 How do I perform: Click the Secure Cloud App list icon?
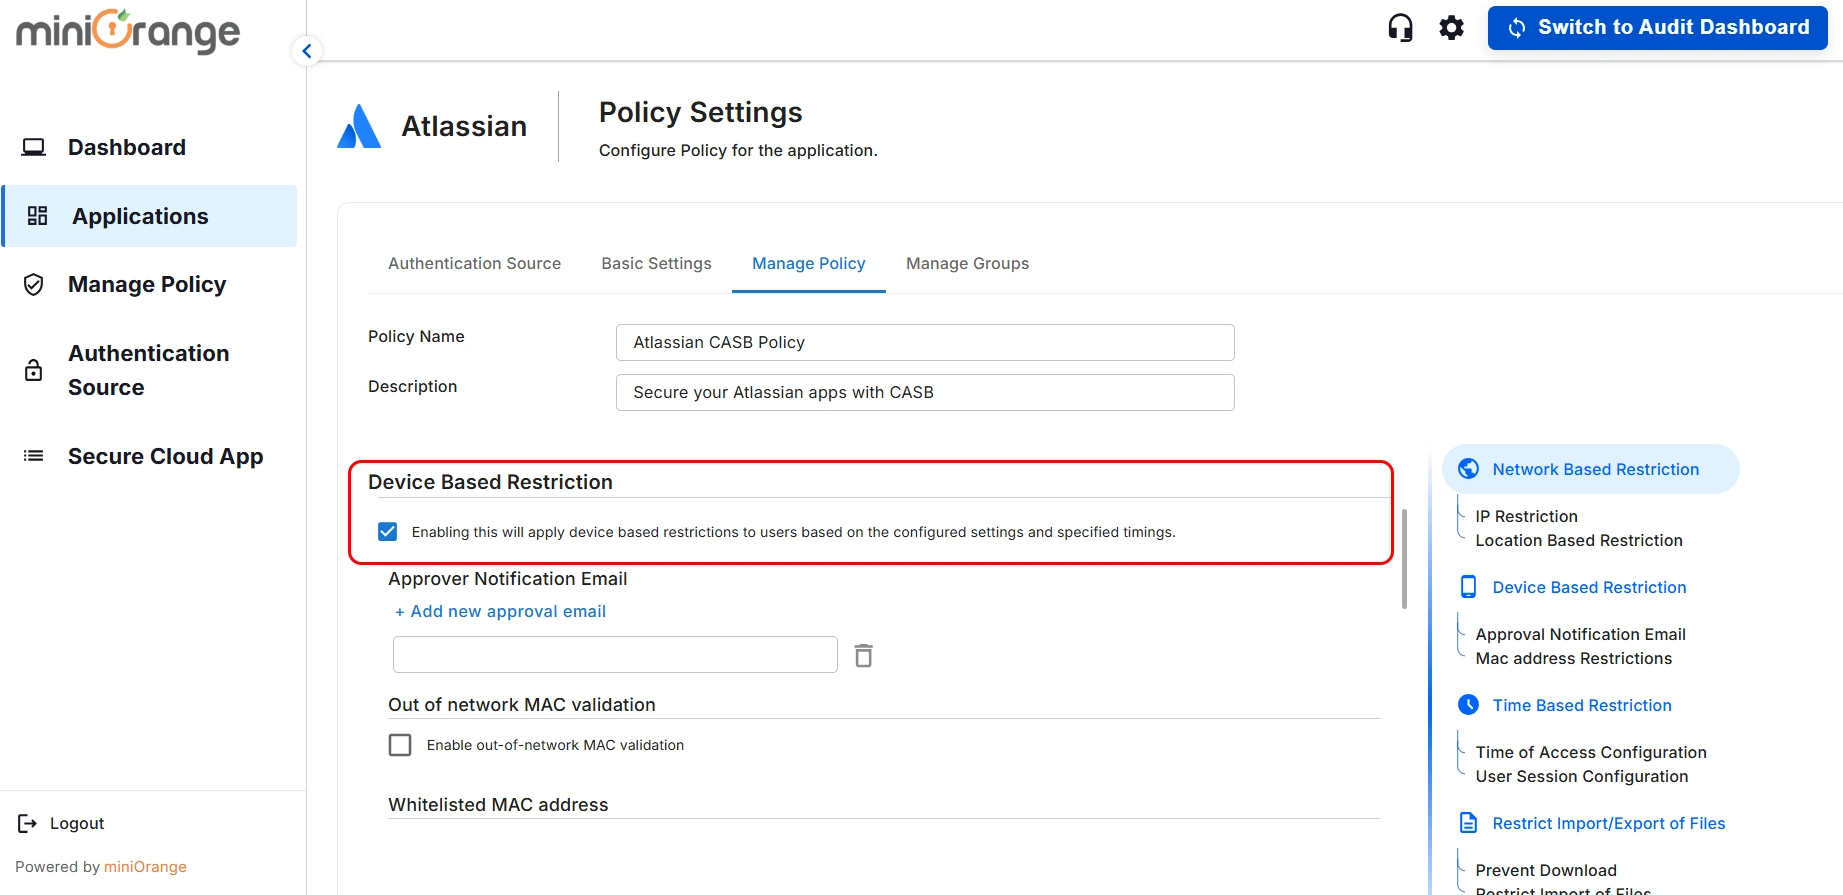[33, 456]
